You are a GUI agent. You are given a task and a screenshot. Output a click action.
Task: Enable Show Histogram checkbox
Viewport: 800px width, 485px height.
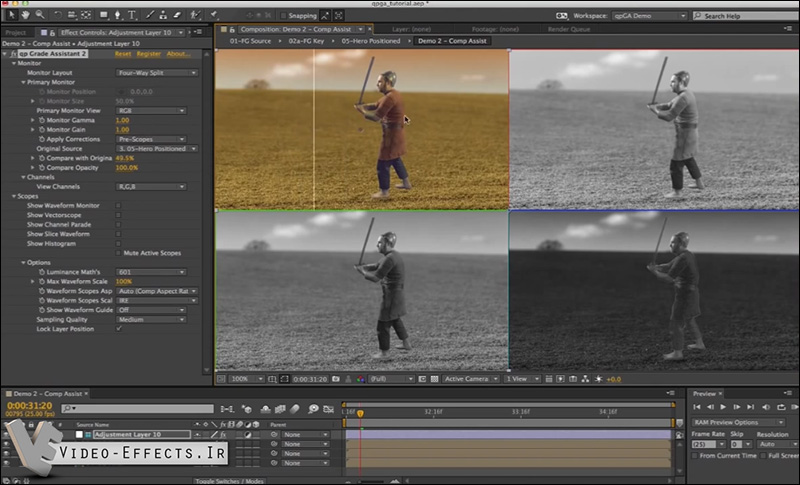tap(118, 244)
